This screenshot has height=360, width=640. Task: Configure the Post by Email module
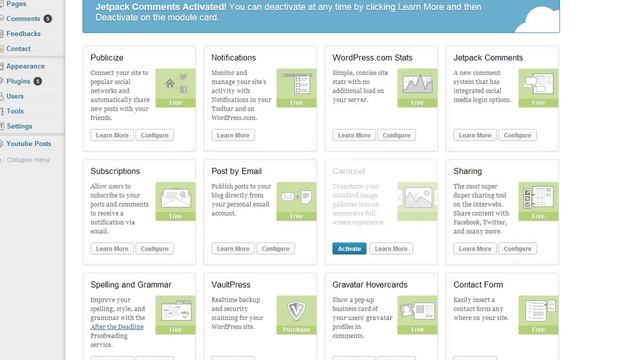pyautogui.click(x=276, y=249)
